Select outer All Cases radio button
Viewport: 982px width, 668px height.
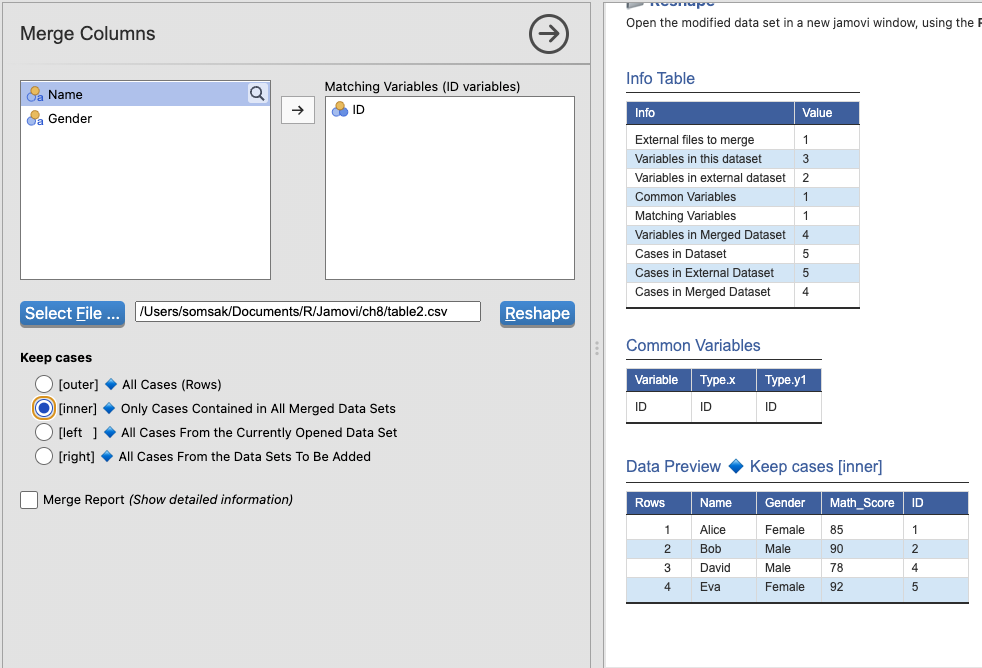(44, 385)
